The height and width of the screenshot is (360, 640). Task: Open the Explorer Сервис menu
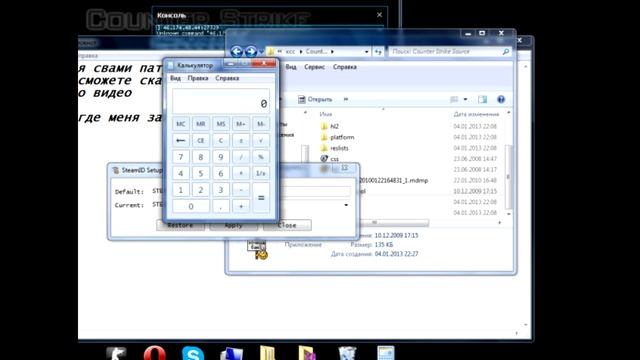314,67
